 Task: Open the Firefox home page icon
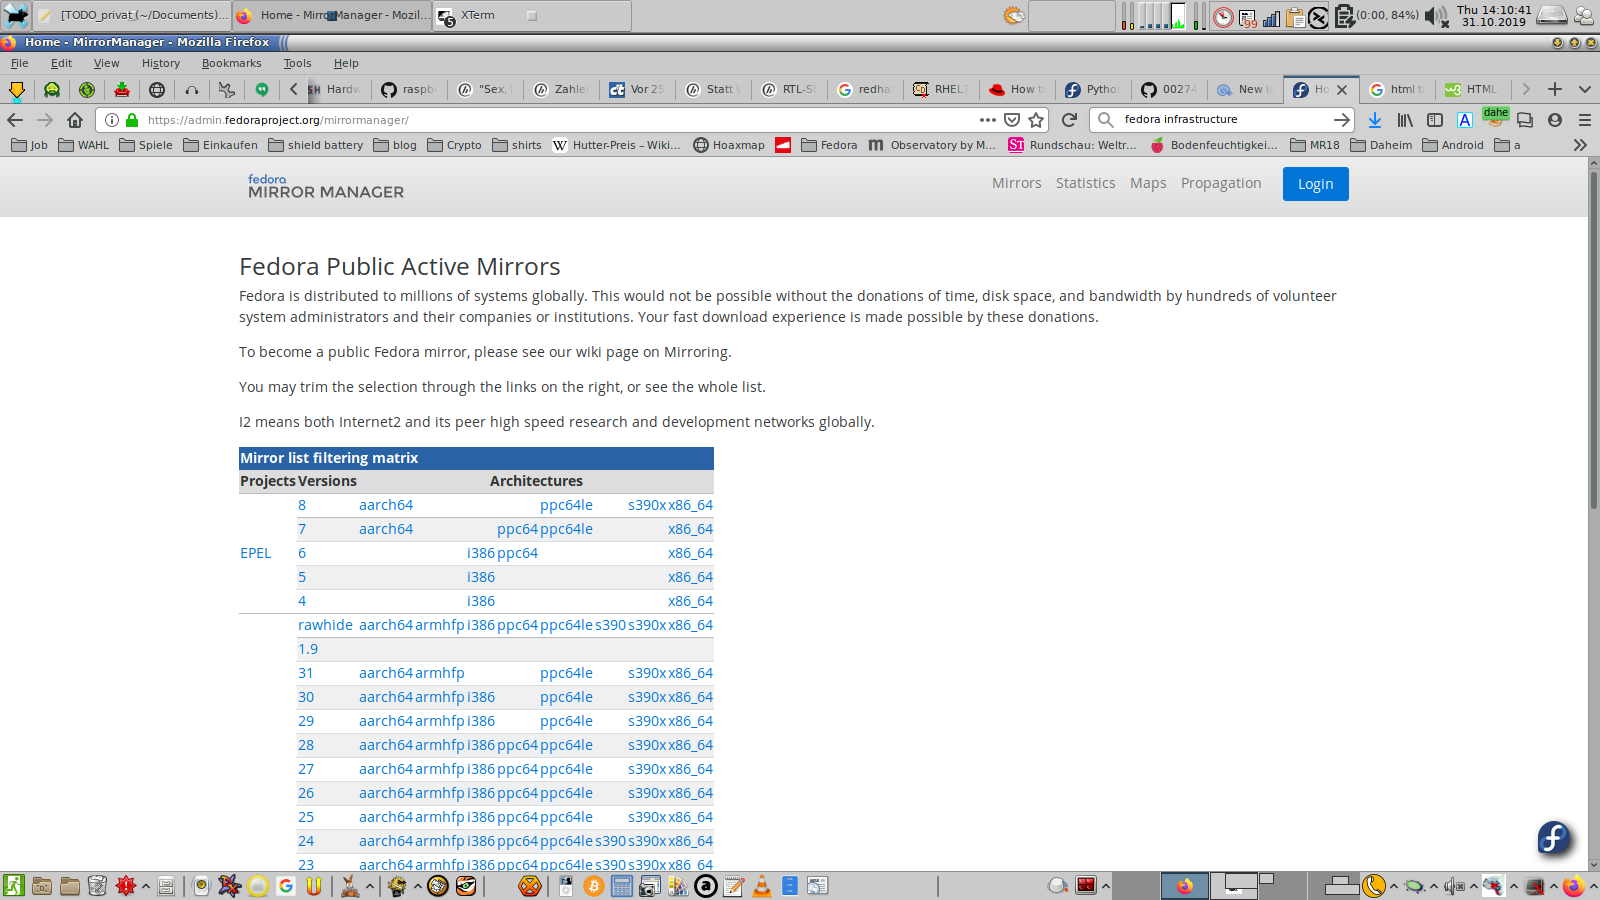75,120
